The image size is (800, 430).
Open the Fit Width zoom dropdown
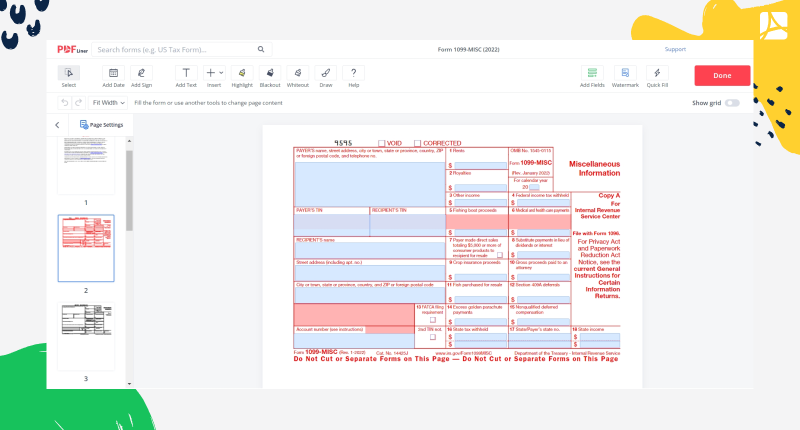click(x=108, y=103)
